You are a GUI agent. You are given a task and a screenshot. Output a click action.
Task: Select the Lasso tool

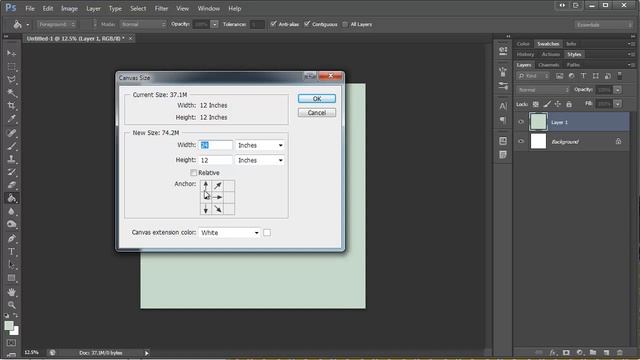pyautogui.click(x=11, y=80)
